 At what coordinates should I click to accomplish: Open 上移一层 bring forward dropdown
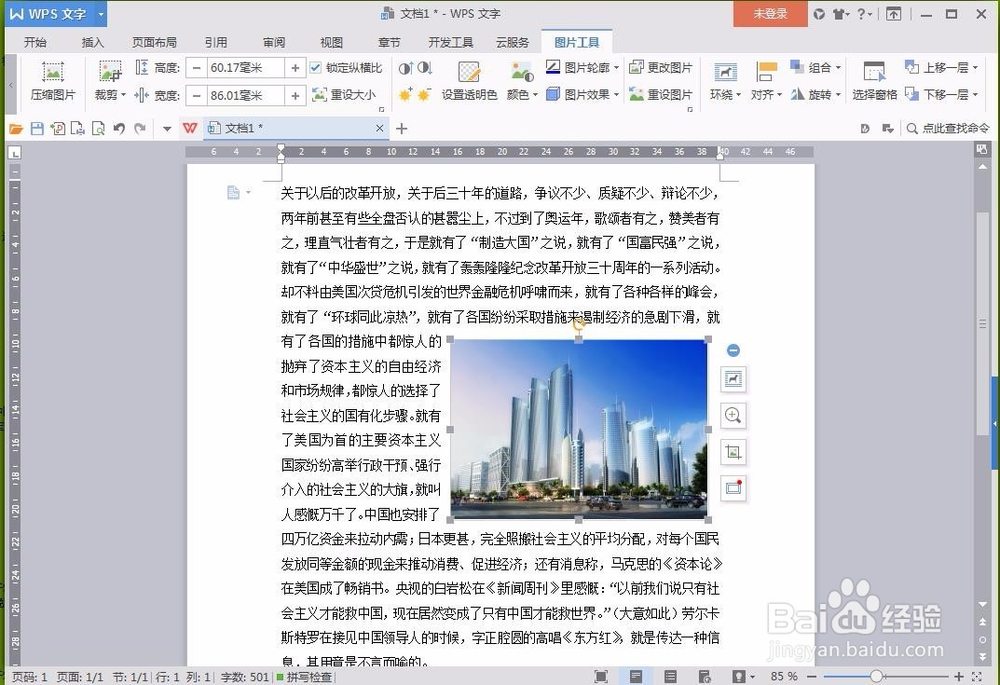click(x=941, y=67)
